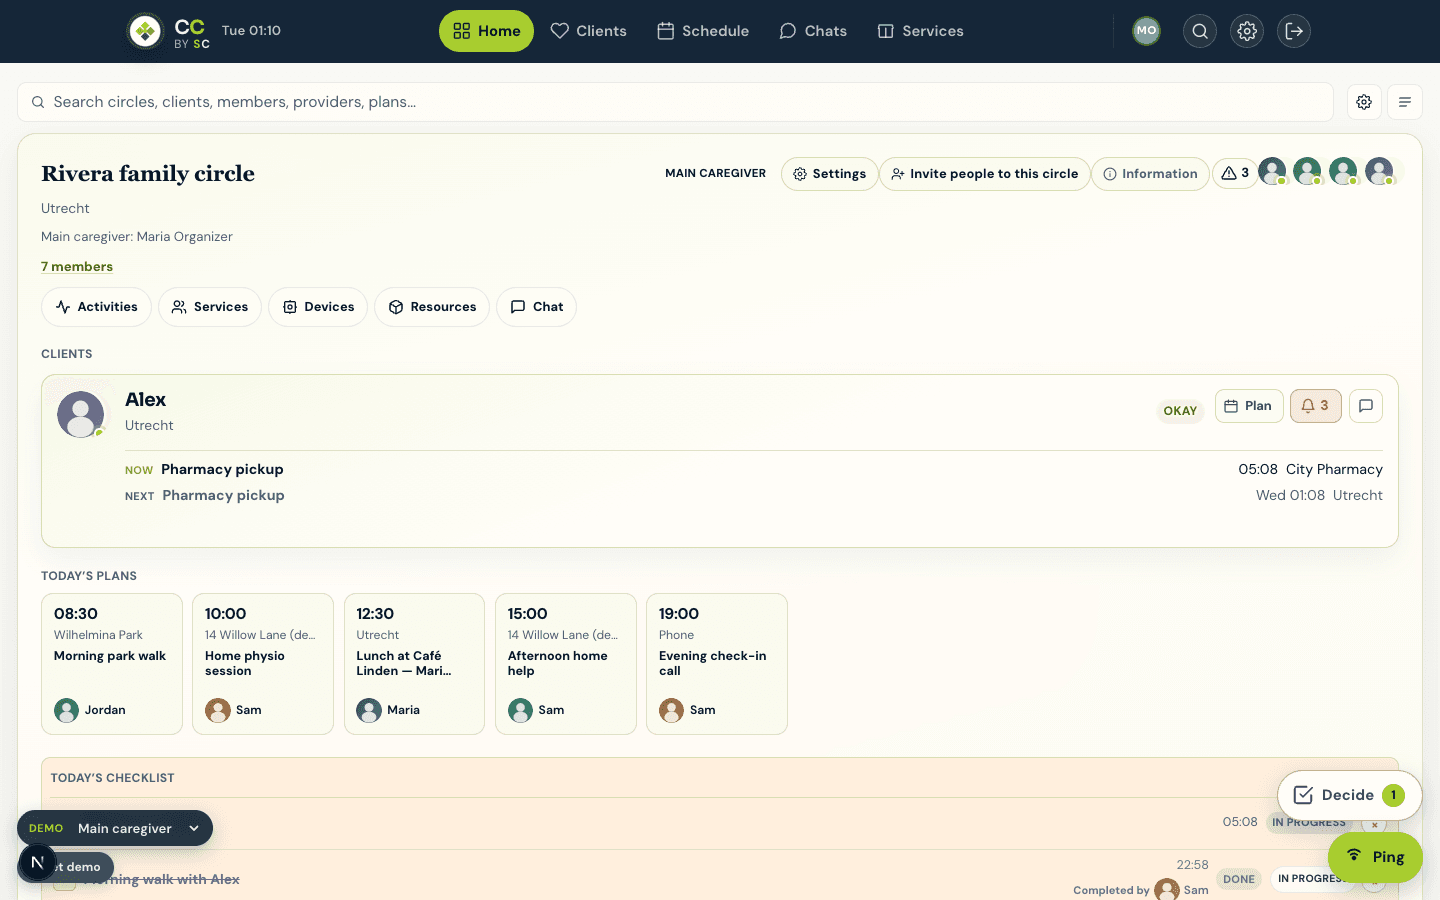Click the circle alerts warning badge

point(1235,174)
